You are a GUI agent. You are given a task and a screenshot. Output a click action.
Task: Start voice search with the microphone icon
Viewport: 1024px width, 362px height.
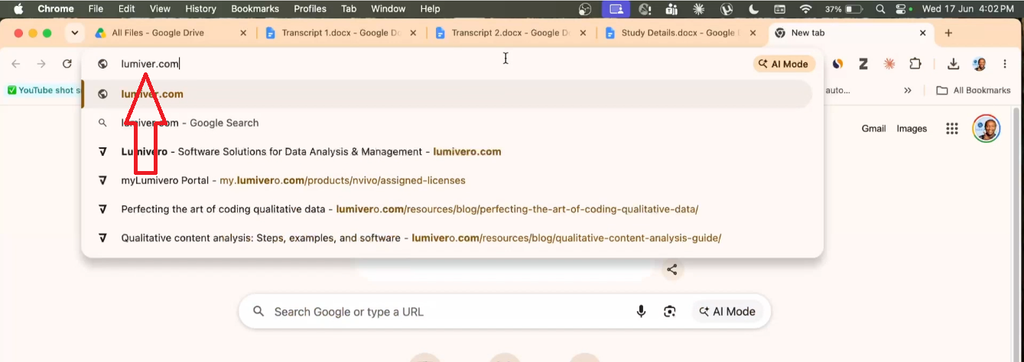pos(641,312)
